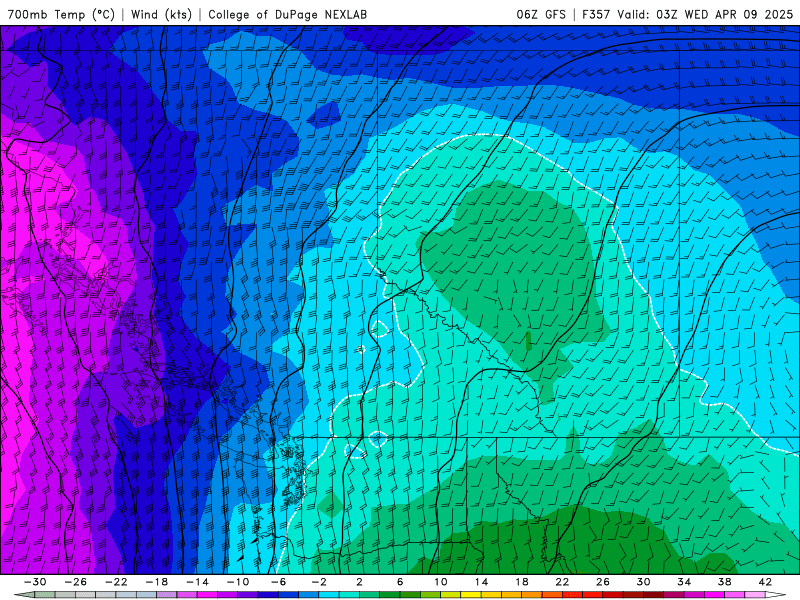800x600 pixels.
Task: Click 'College of DuPage NEXLAB' header text
Action: tap(287, 14)
